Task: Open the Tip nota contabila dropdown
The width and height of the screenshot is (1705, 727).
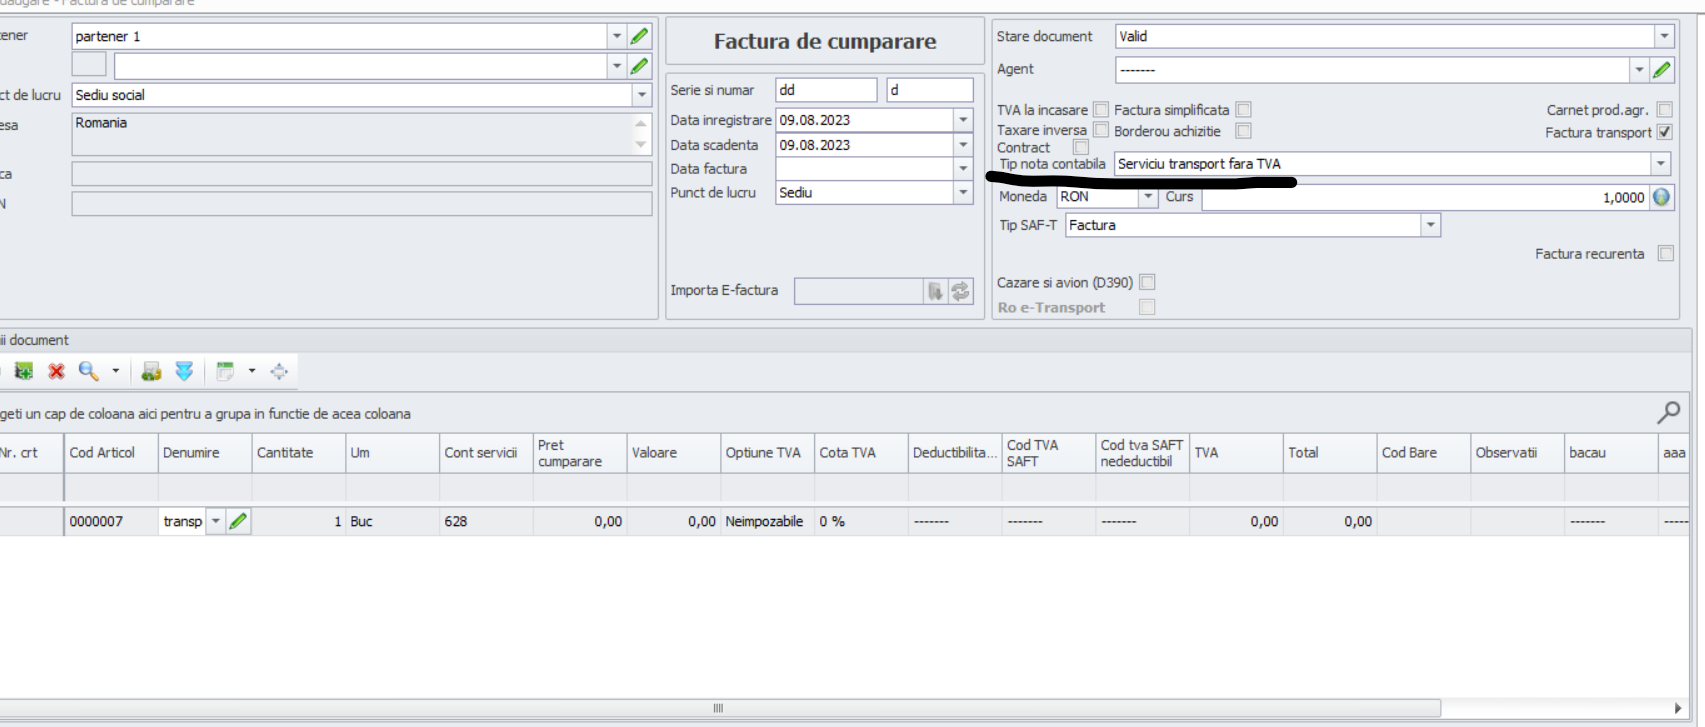Action: click(1660, 164)
